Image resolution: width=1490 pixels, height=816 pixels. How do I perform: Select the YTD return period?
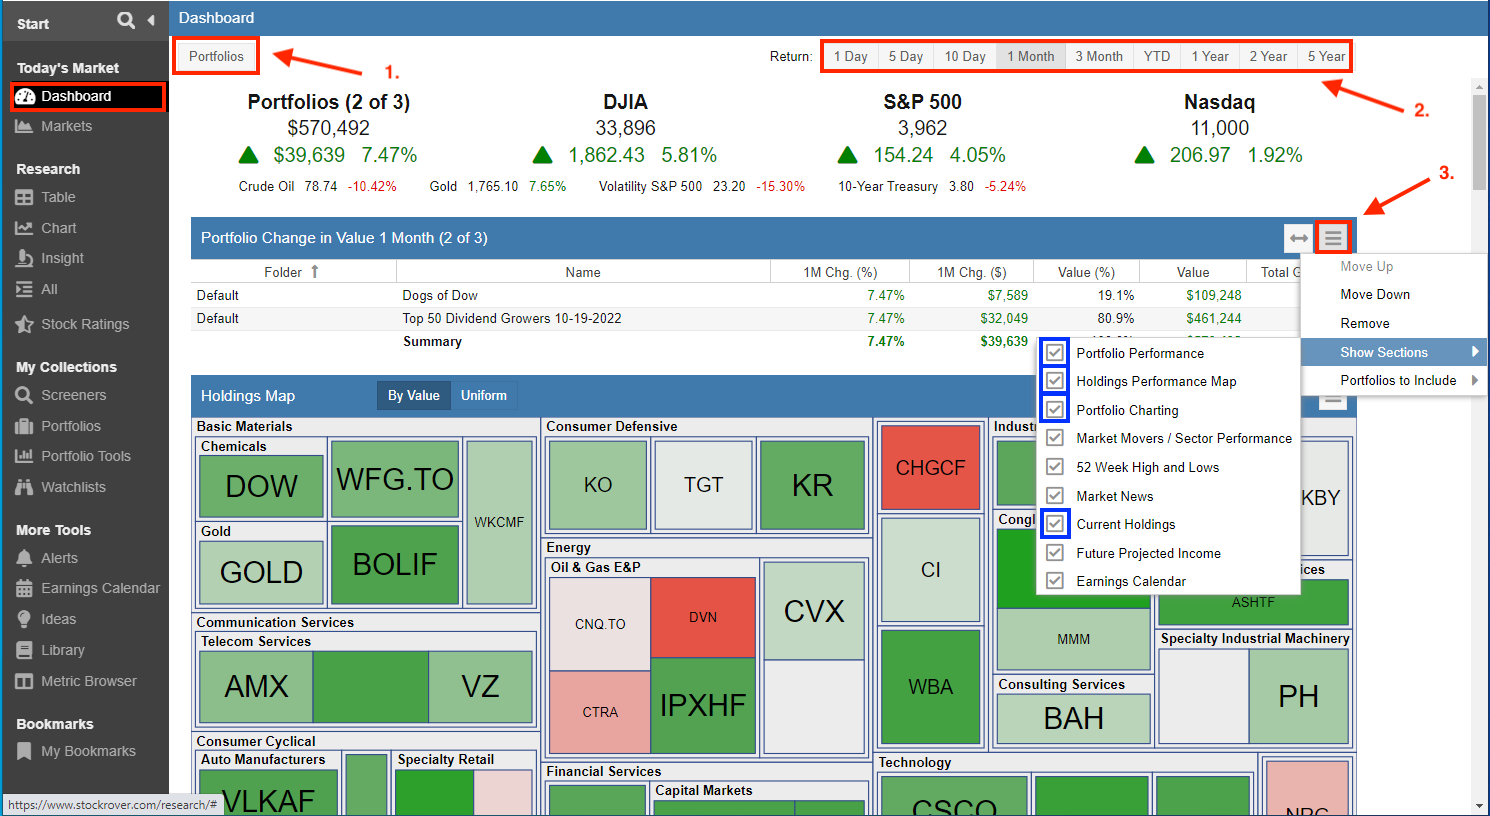[1157, 56]
